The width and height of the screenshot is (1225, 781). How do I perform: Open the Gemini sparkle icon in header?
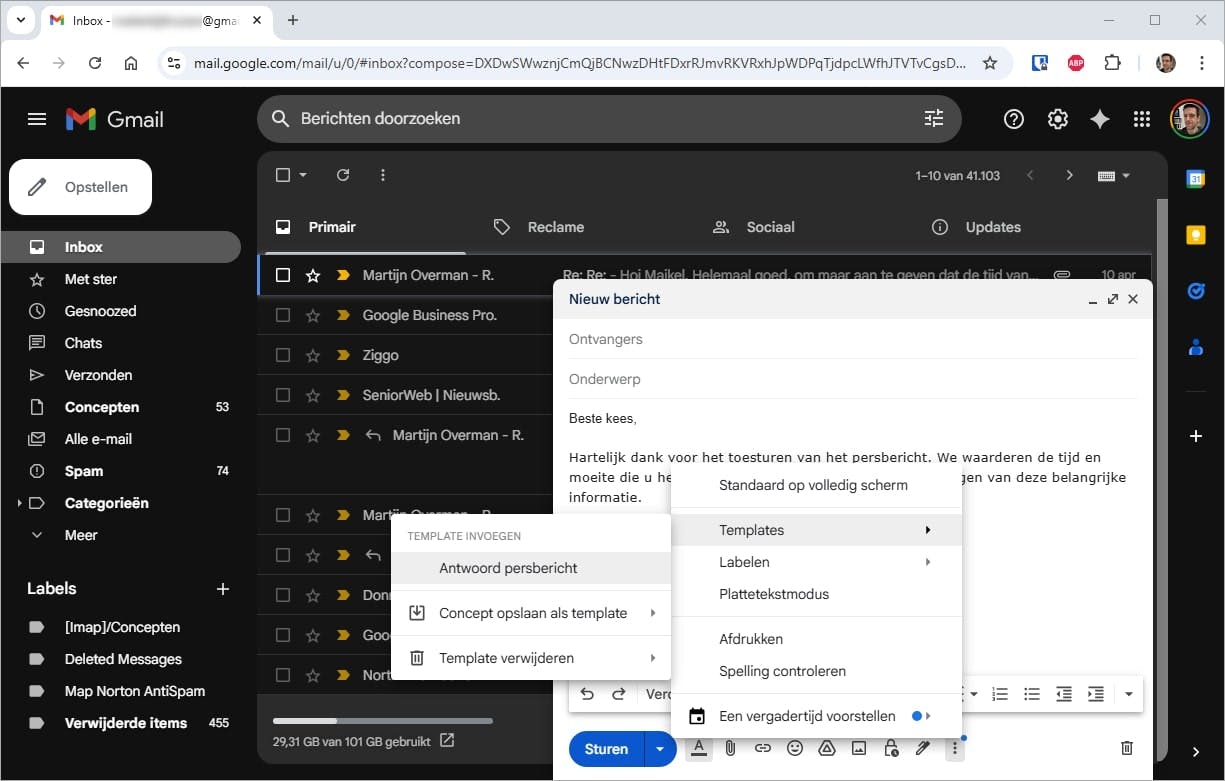(x=1099, y=119)
